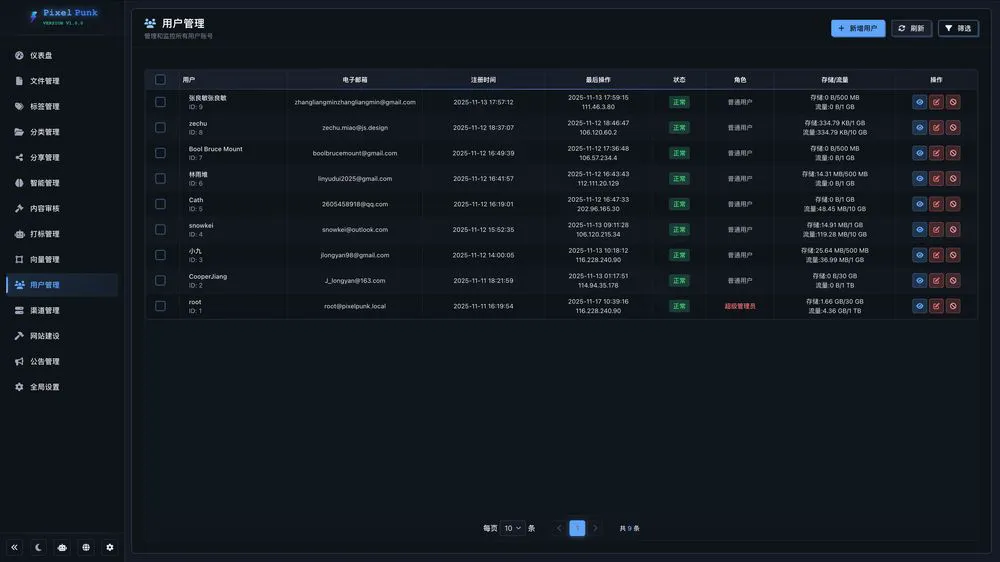The height and width of the screenshot is (562, 1000).
Task: Open settings via the gear icon in the sidebar footer
Action: click(110, 547)
